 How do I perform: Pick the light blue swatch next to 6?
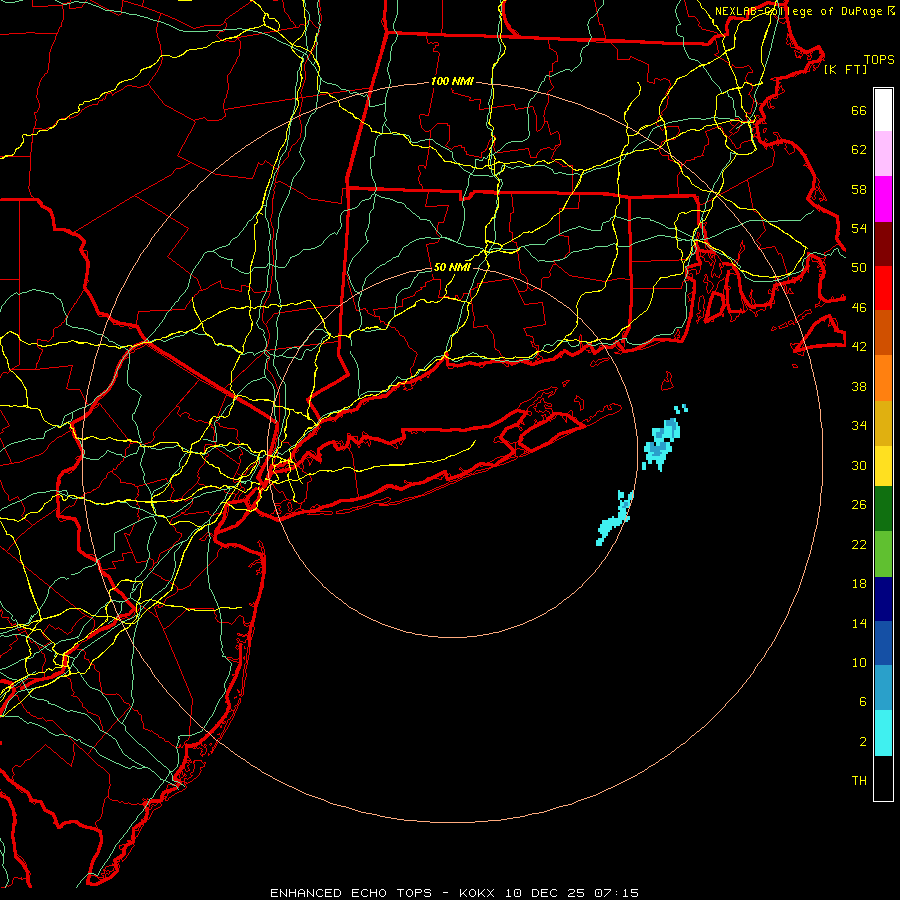click(x=883, y=688)
